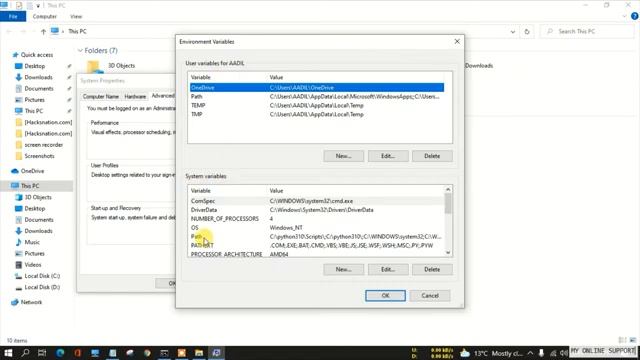Expand the address bar history dropdown
640x360 pixels.
pos(513,31)
